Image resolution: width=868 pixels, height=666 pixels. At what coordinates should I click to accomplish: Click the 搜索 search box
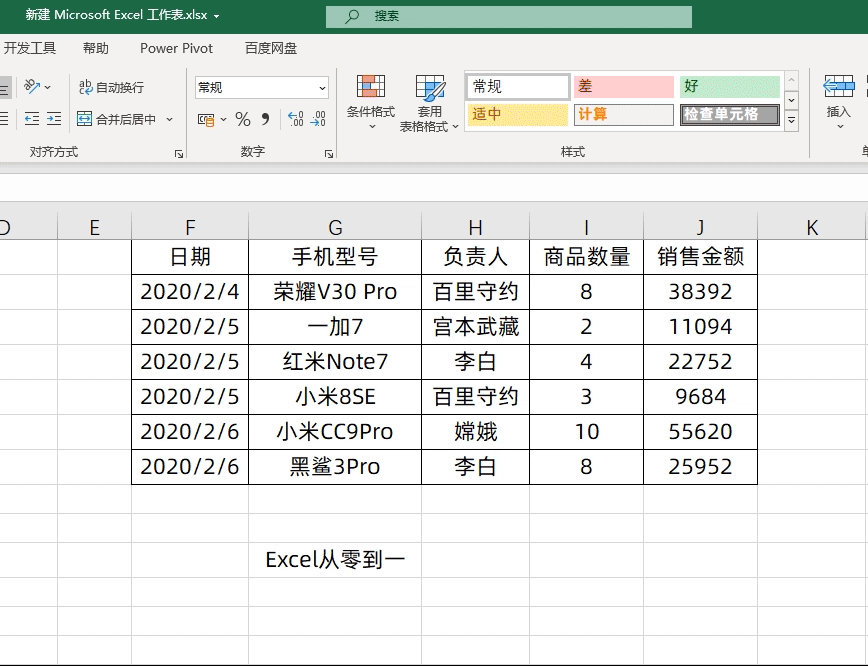(508, 16)
